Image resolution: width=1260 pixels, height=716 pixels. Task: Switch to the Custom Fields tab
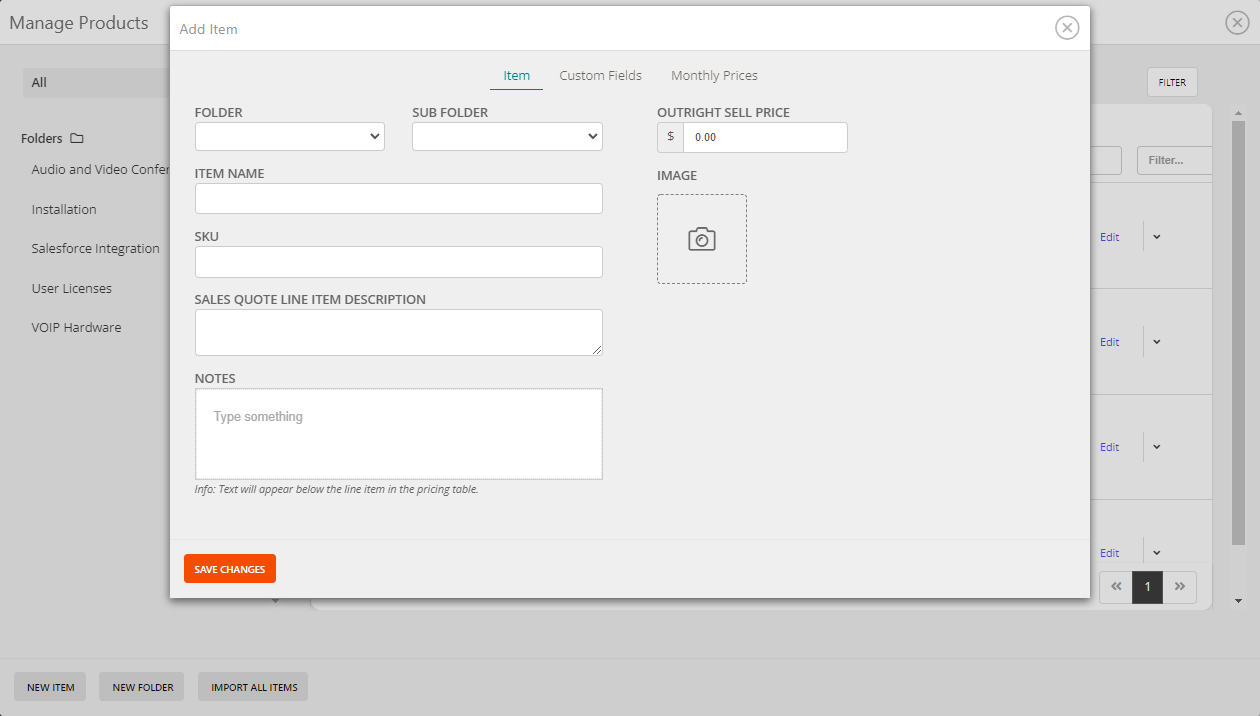tap(600, 76)
